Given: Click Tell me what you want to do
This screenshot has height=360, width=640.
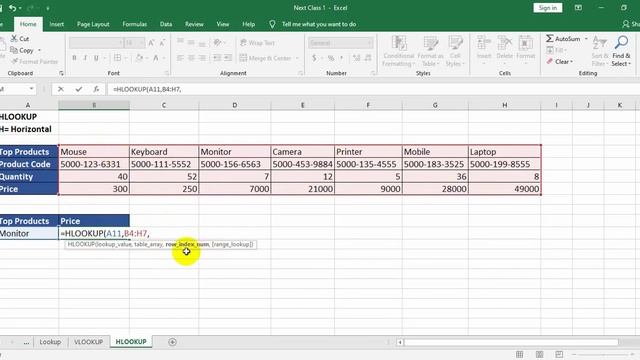Looking at the screenshot, I should (x=318, y=24).
